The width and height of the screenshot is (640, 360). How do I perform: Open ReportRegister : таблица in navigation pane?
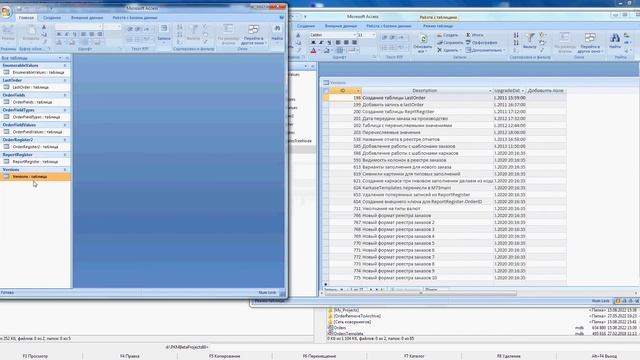[35, 162]
